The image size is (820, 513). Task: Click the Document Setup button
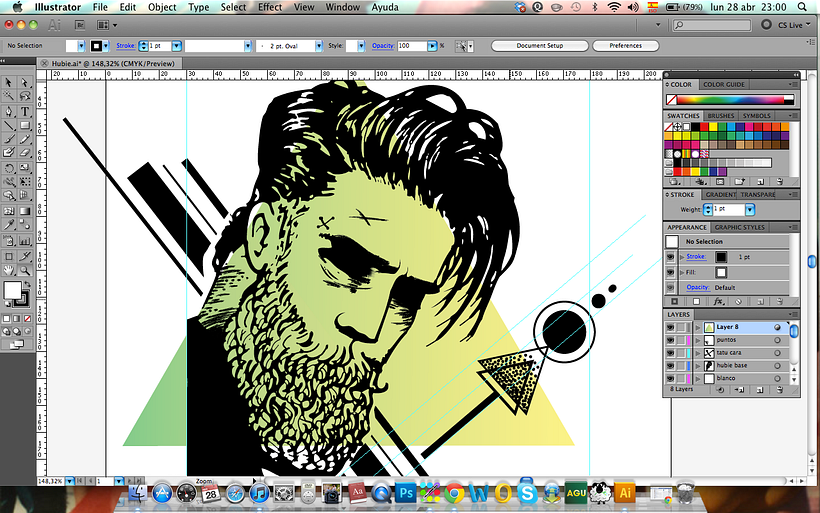tap(540, 46)
